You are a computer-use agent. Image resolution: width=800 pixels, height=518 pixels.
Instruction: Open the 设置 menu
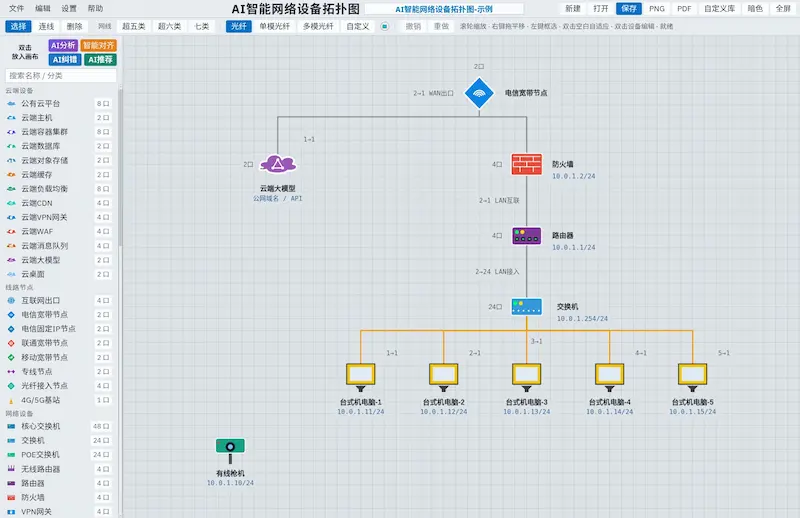(69, 8)
